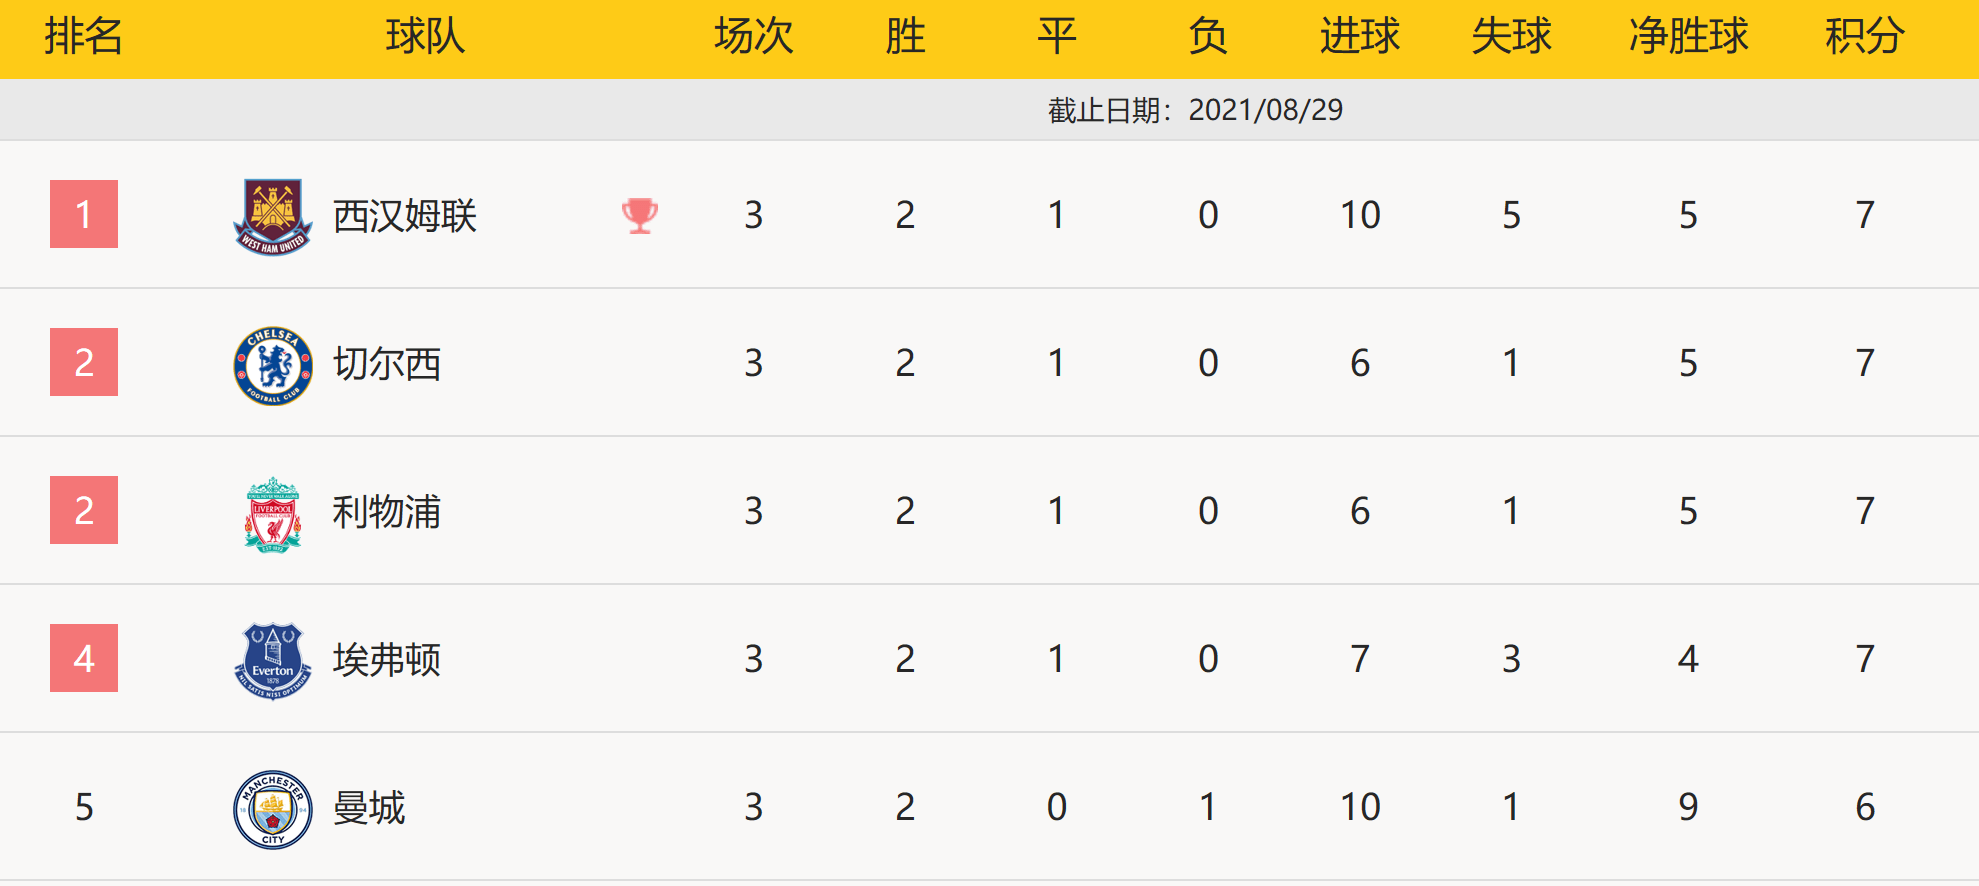
Task: Click the Manchester City crest icon
Action: [273, 809]
